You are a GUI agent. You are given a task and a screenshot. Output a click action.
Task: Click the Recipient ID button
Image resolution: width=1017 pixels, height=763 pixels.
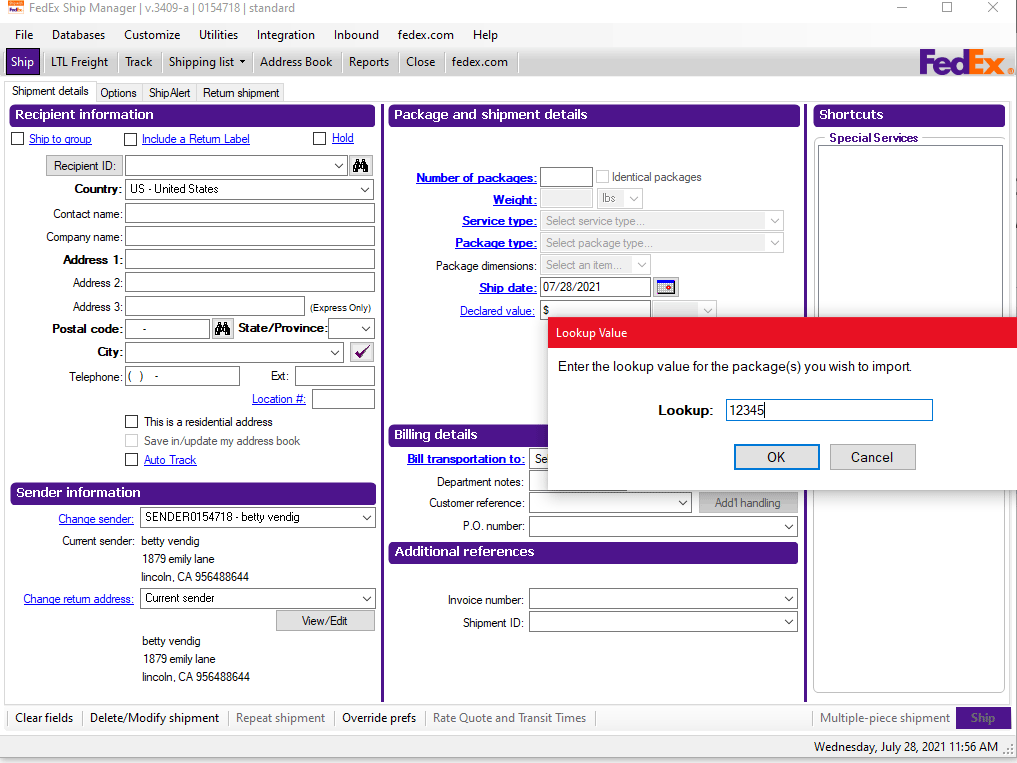(x=85, y=166)
